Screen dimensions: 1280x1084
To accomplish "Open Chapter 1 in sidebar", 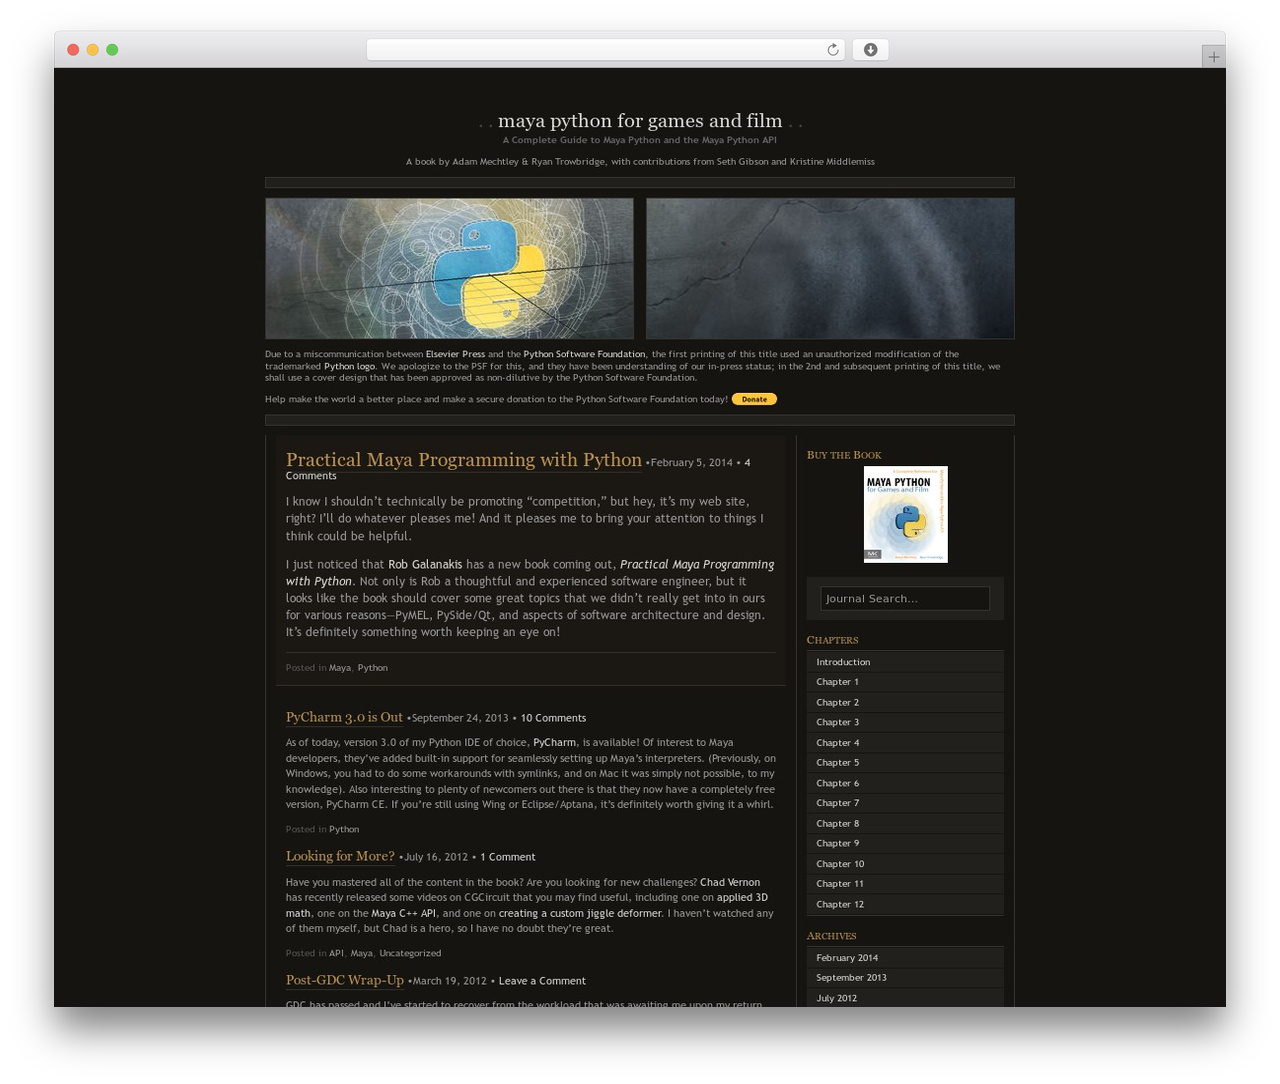I will tap(905, 682).
